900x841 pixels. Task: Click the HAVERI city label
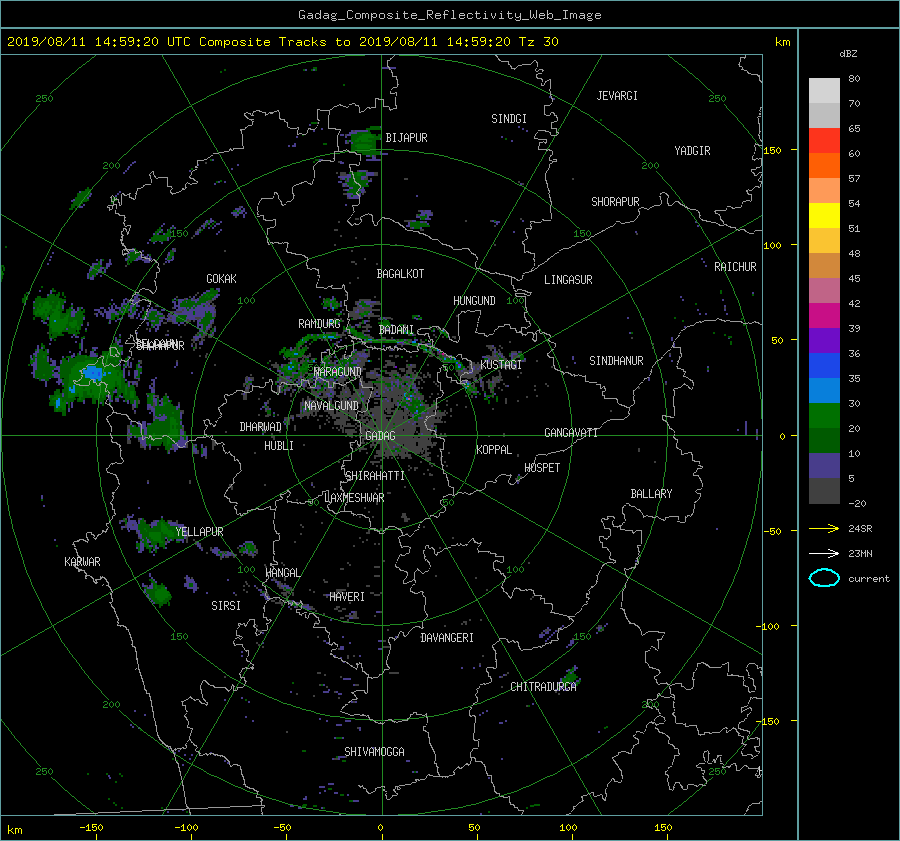click(x=347, y=597)
